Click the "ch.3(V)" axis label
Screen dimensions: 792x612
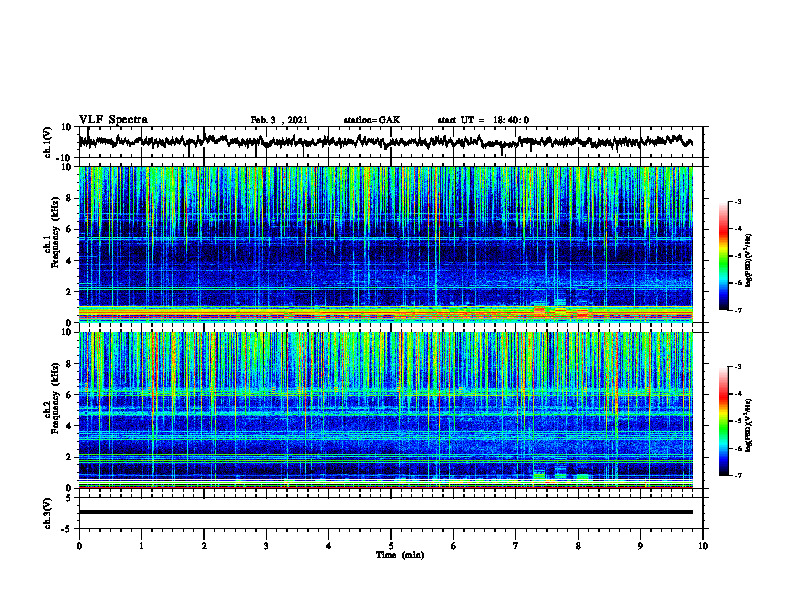pyautogui.click(x=48, y=513)
